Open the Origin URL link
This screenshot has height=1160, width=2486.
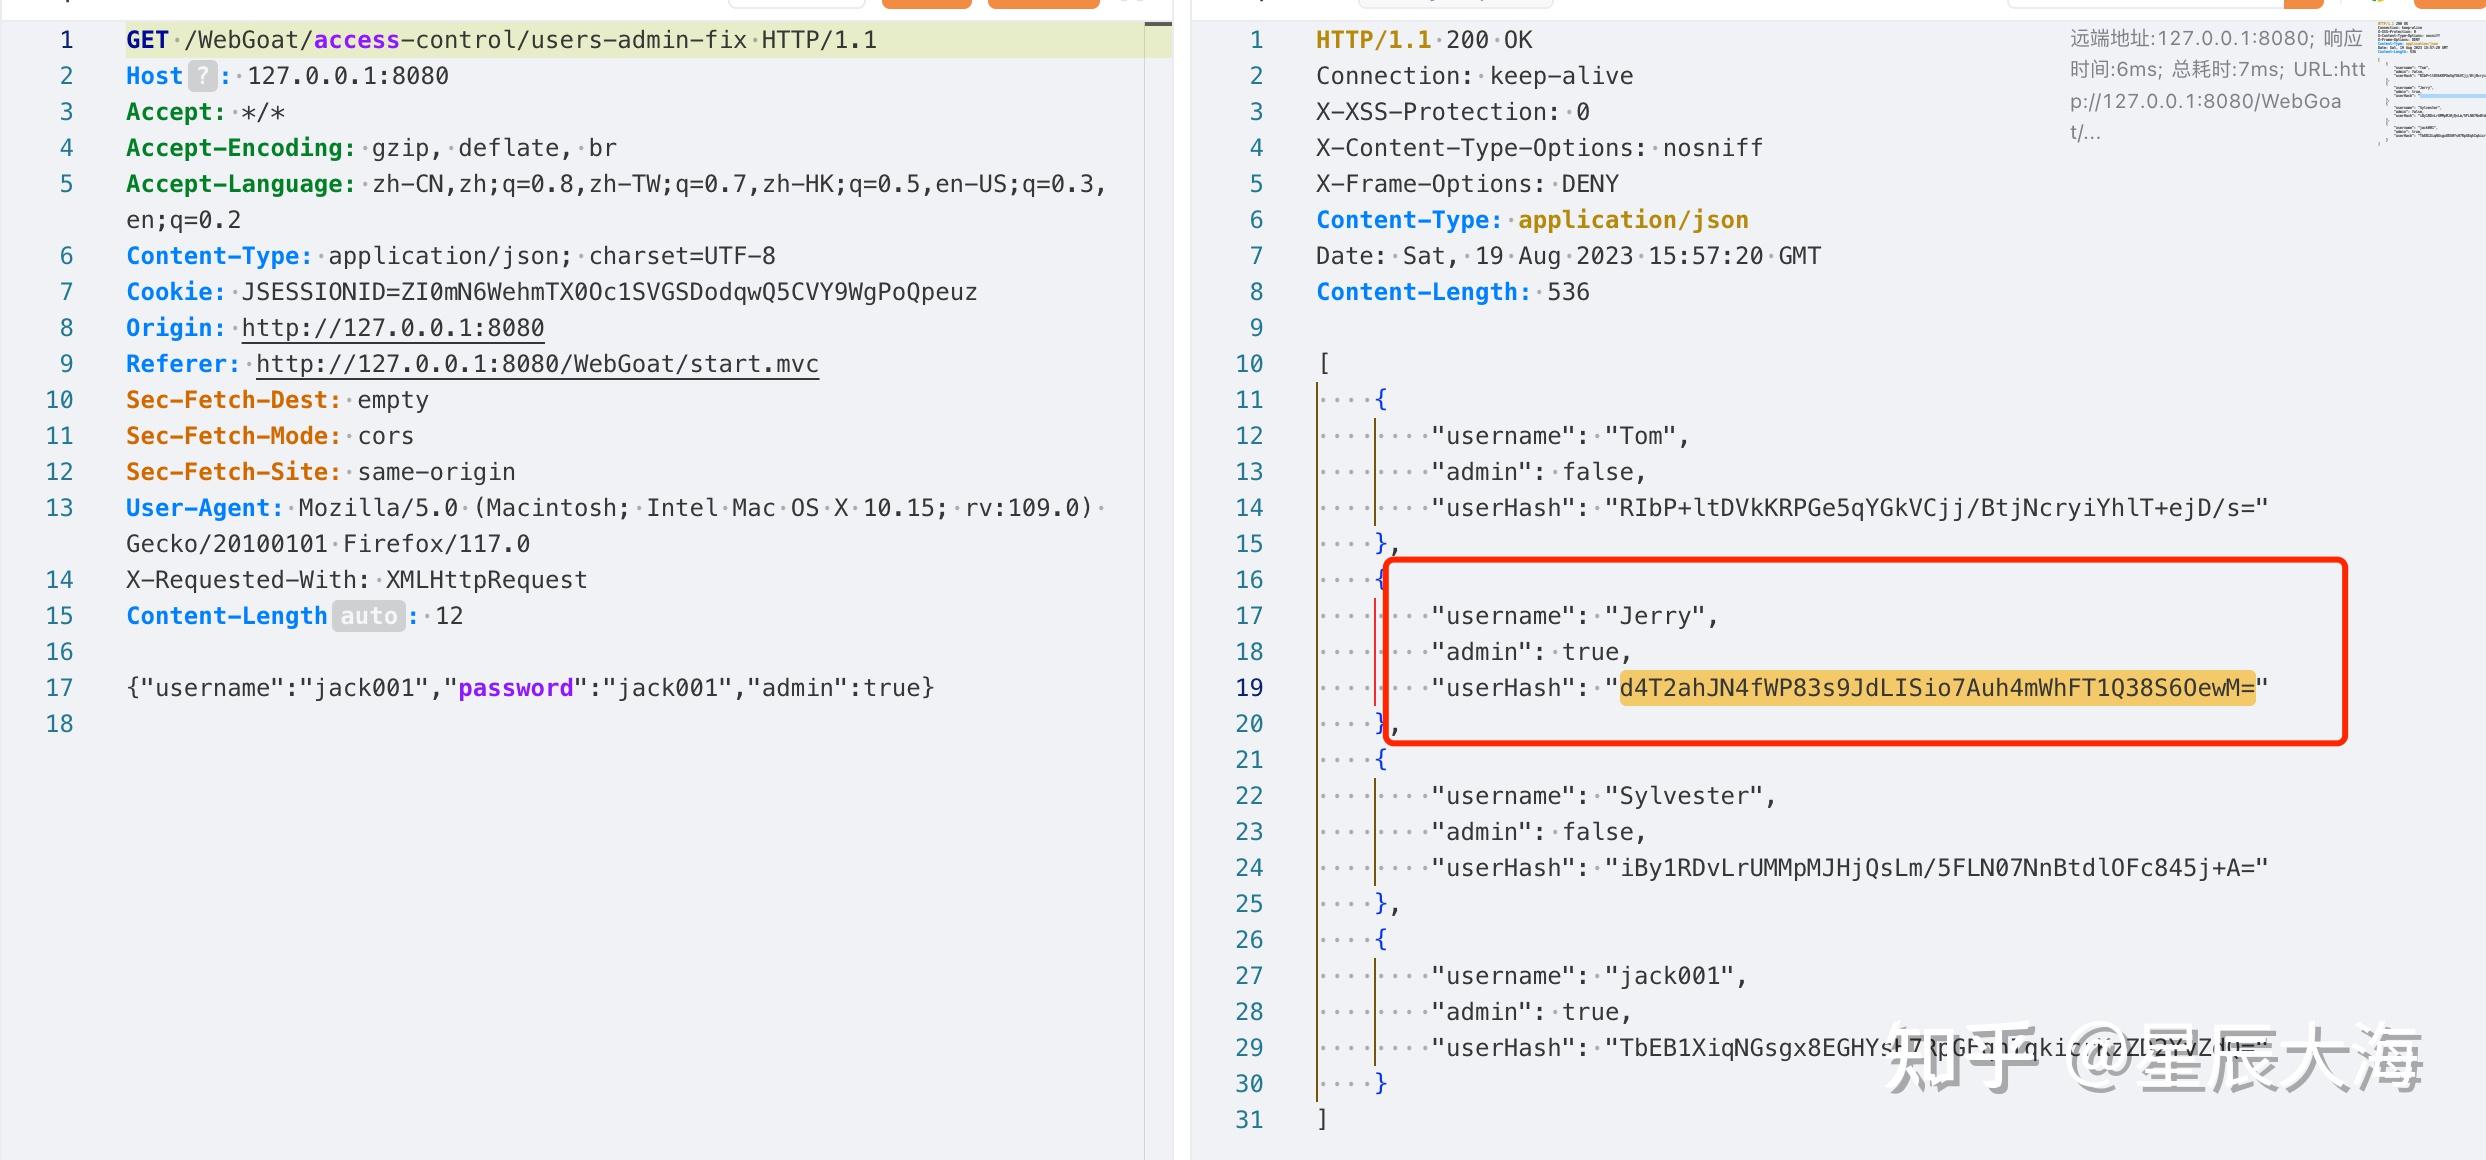[392, 328]
